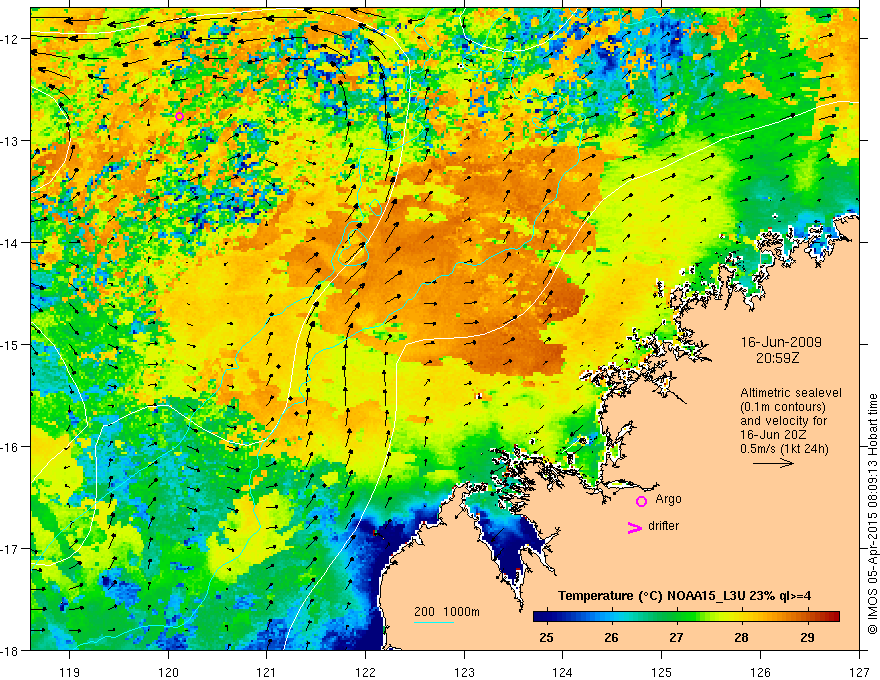Click the 'Argo' legend label

click(x=668, y=499)
